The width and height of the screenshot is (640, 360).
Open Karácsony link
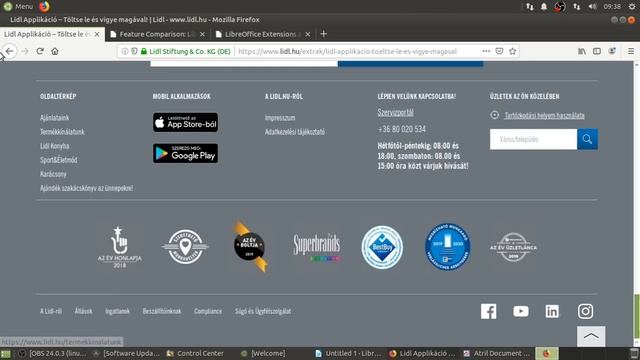tap(53, 174)
